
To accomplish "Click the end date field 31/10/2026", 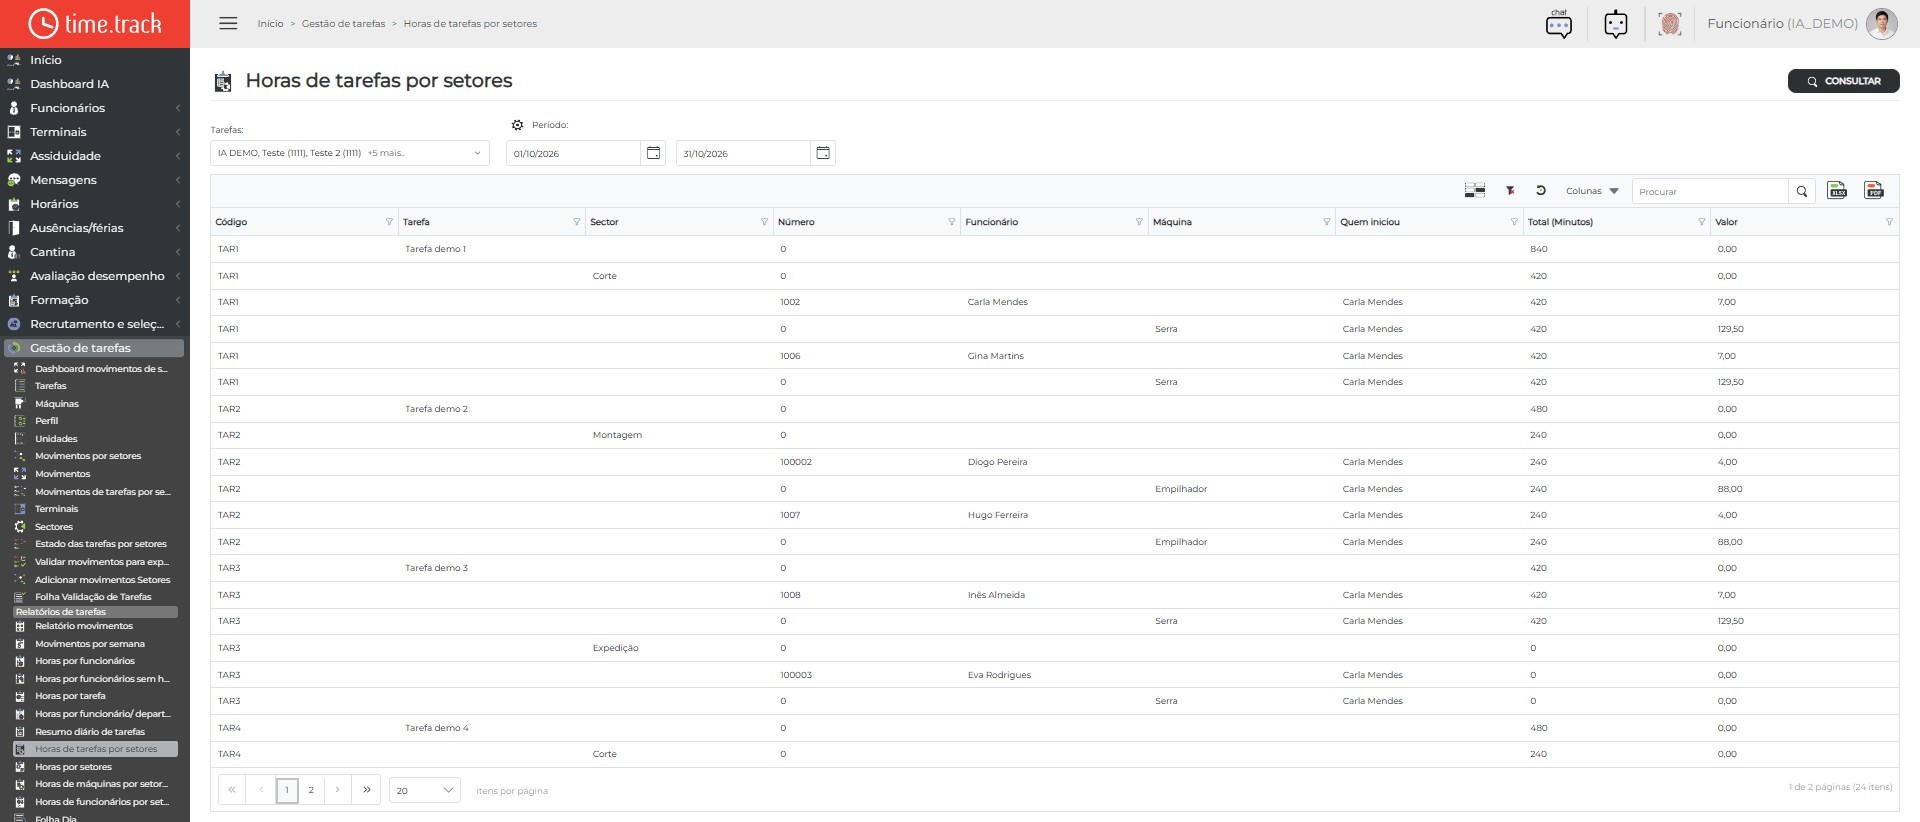I will [x=744, y=153].
